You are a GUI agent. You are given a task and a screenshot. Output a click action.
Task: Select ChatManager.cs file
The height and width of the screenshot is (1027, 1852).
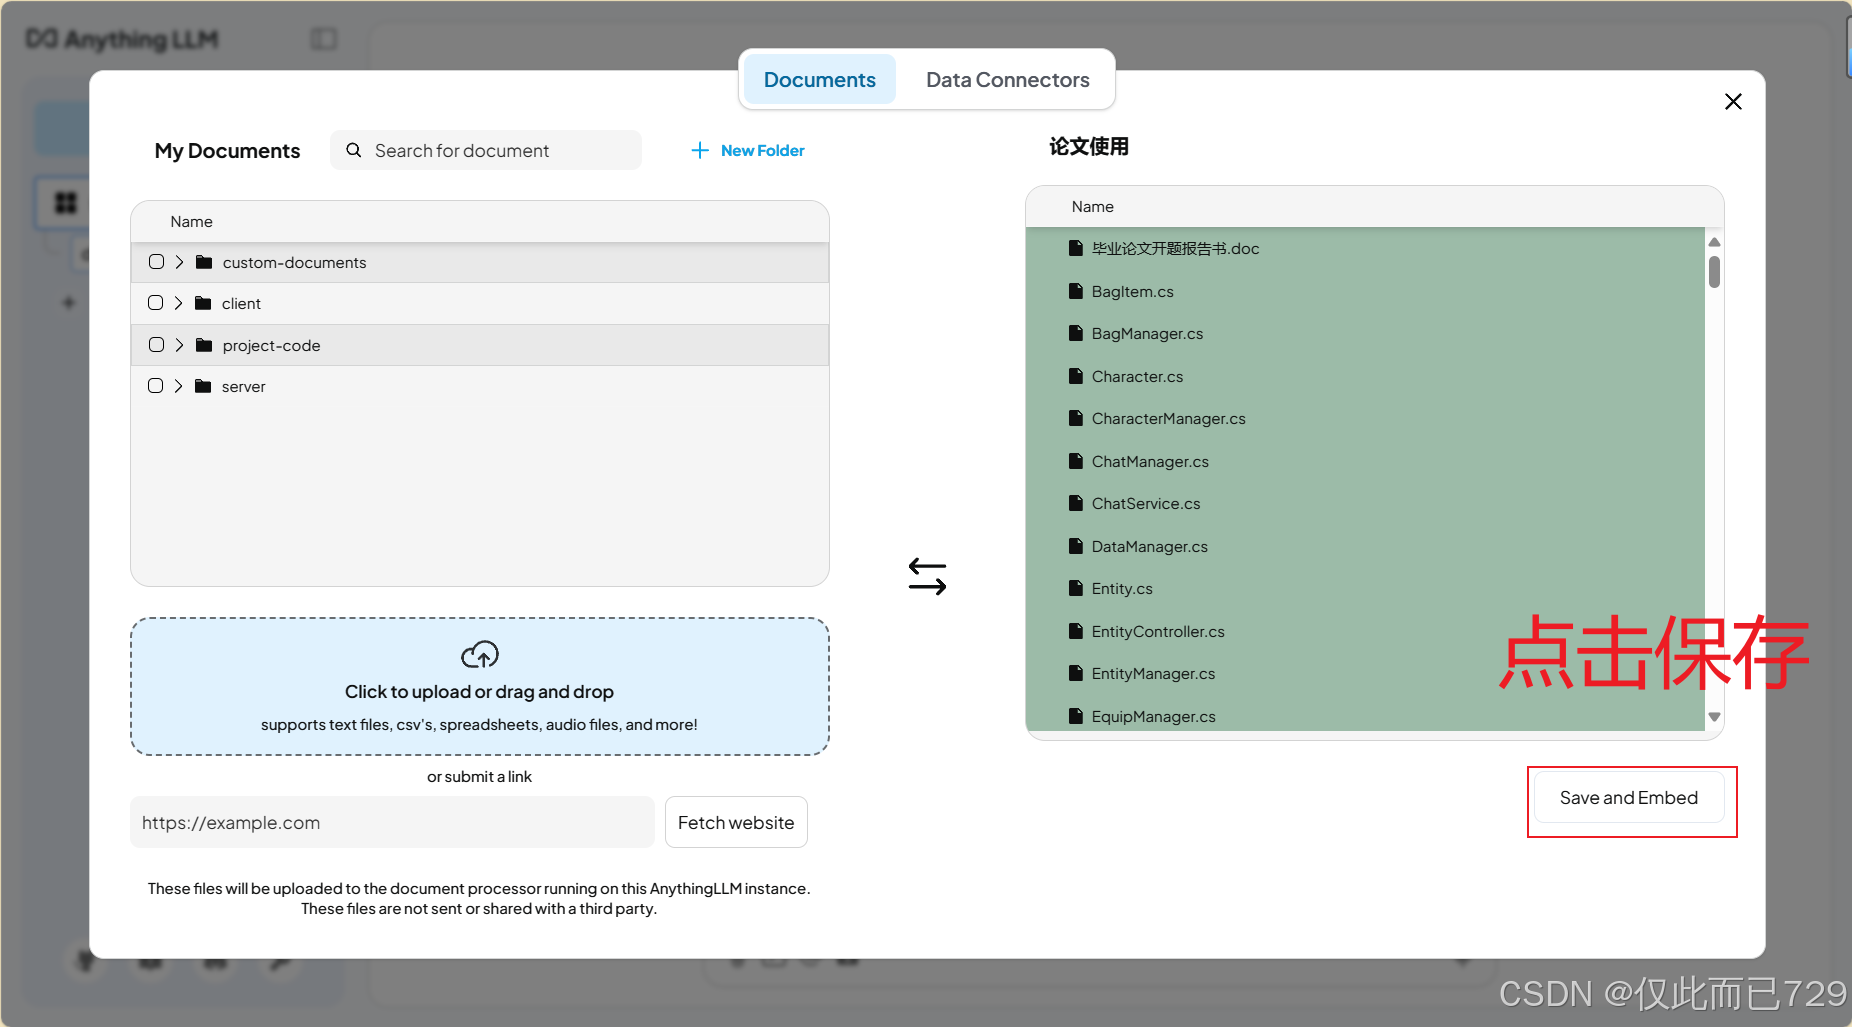pyautogui.click(x=1150, y=462)
